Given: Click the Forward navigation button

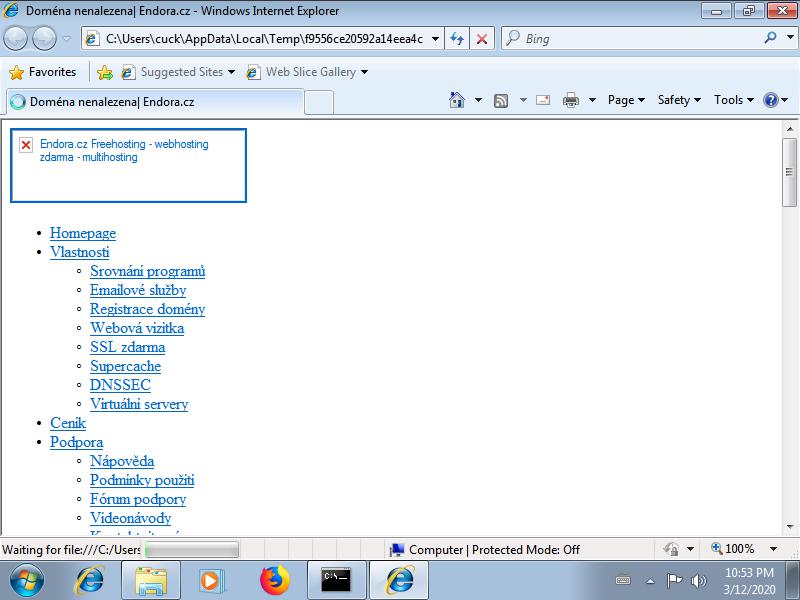Looking at the screenshot, I should tap(44, 38).
